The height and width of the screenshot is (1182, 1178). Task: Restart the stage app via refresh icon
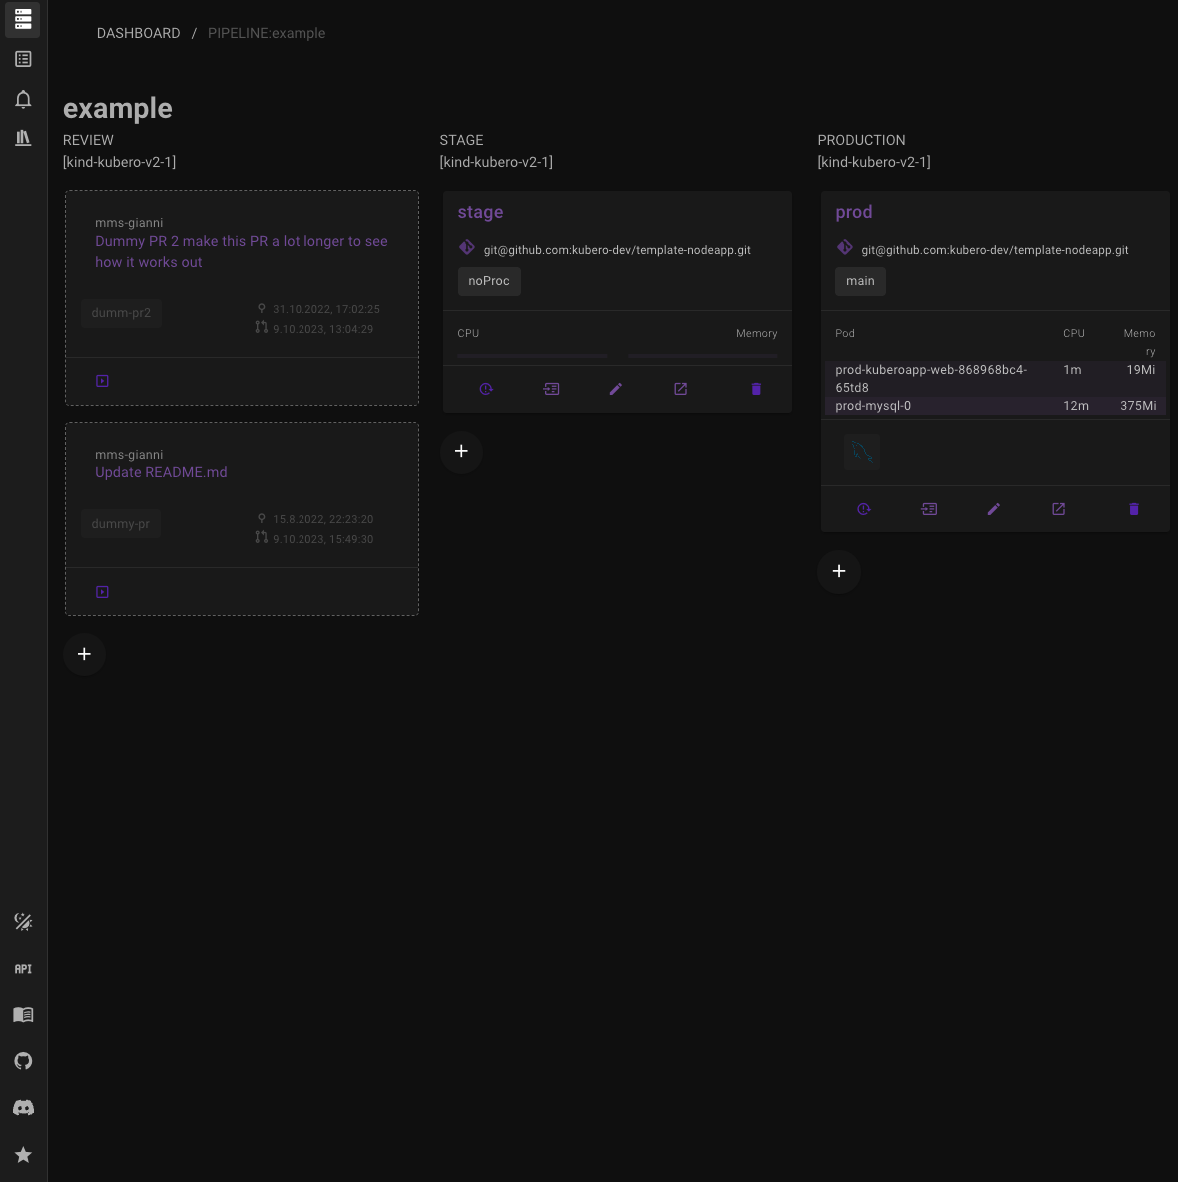tap(486, 389)
